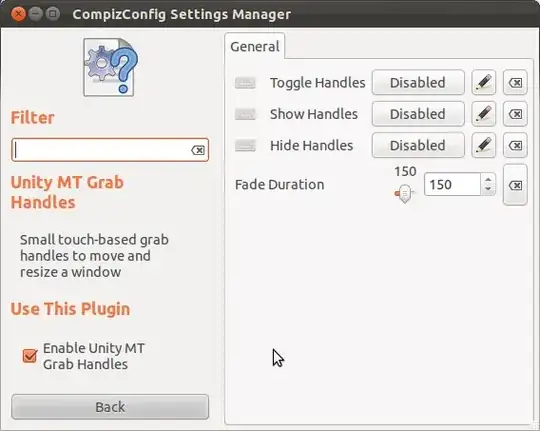
Task: Edit the Show Handles binding via pencil icon
Action: click(x=484, y=114)
